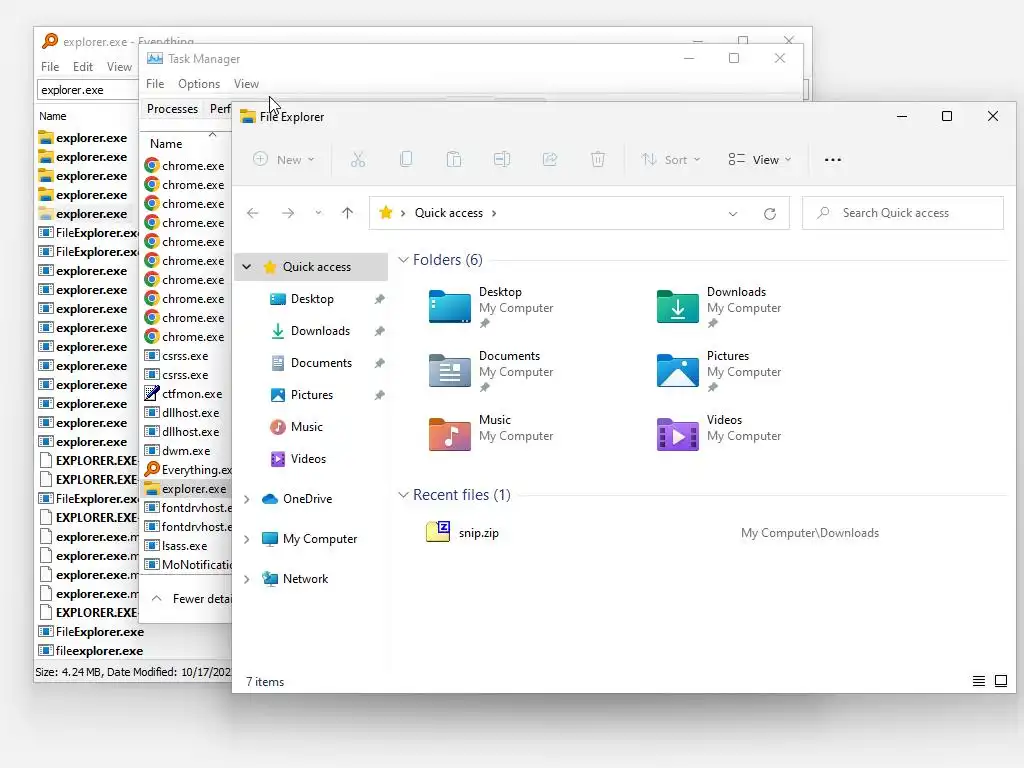1024x768 pixels.
Task: Switch to large icons view in status bar
Action: [1000, 681]
